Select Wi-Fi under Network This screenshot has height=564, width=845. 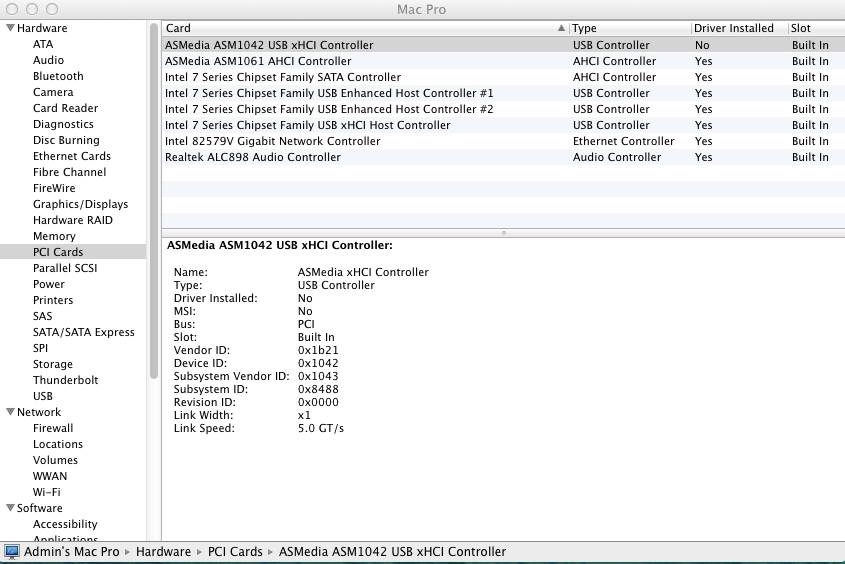click(x=46, y=492)
